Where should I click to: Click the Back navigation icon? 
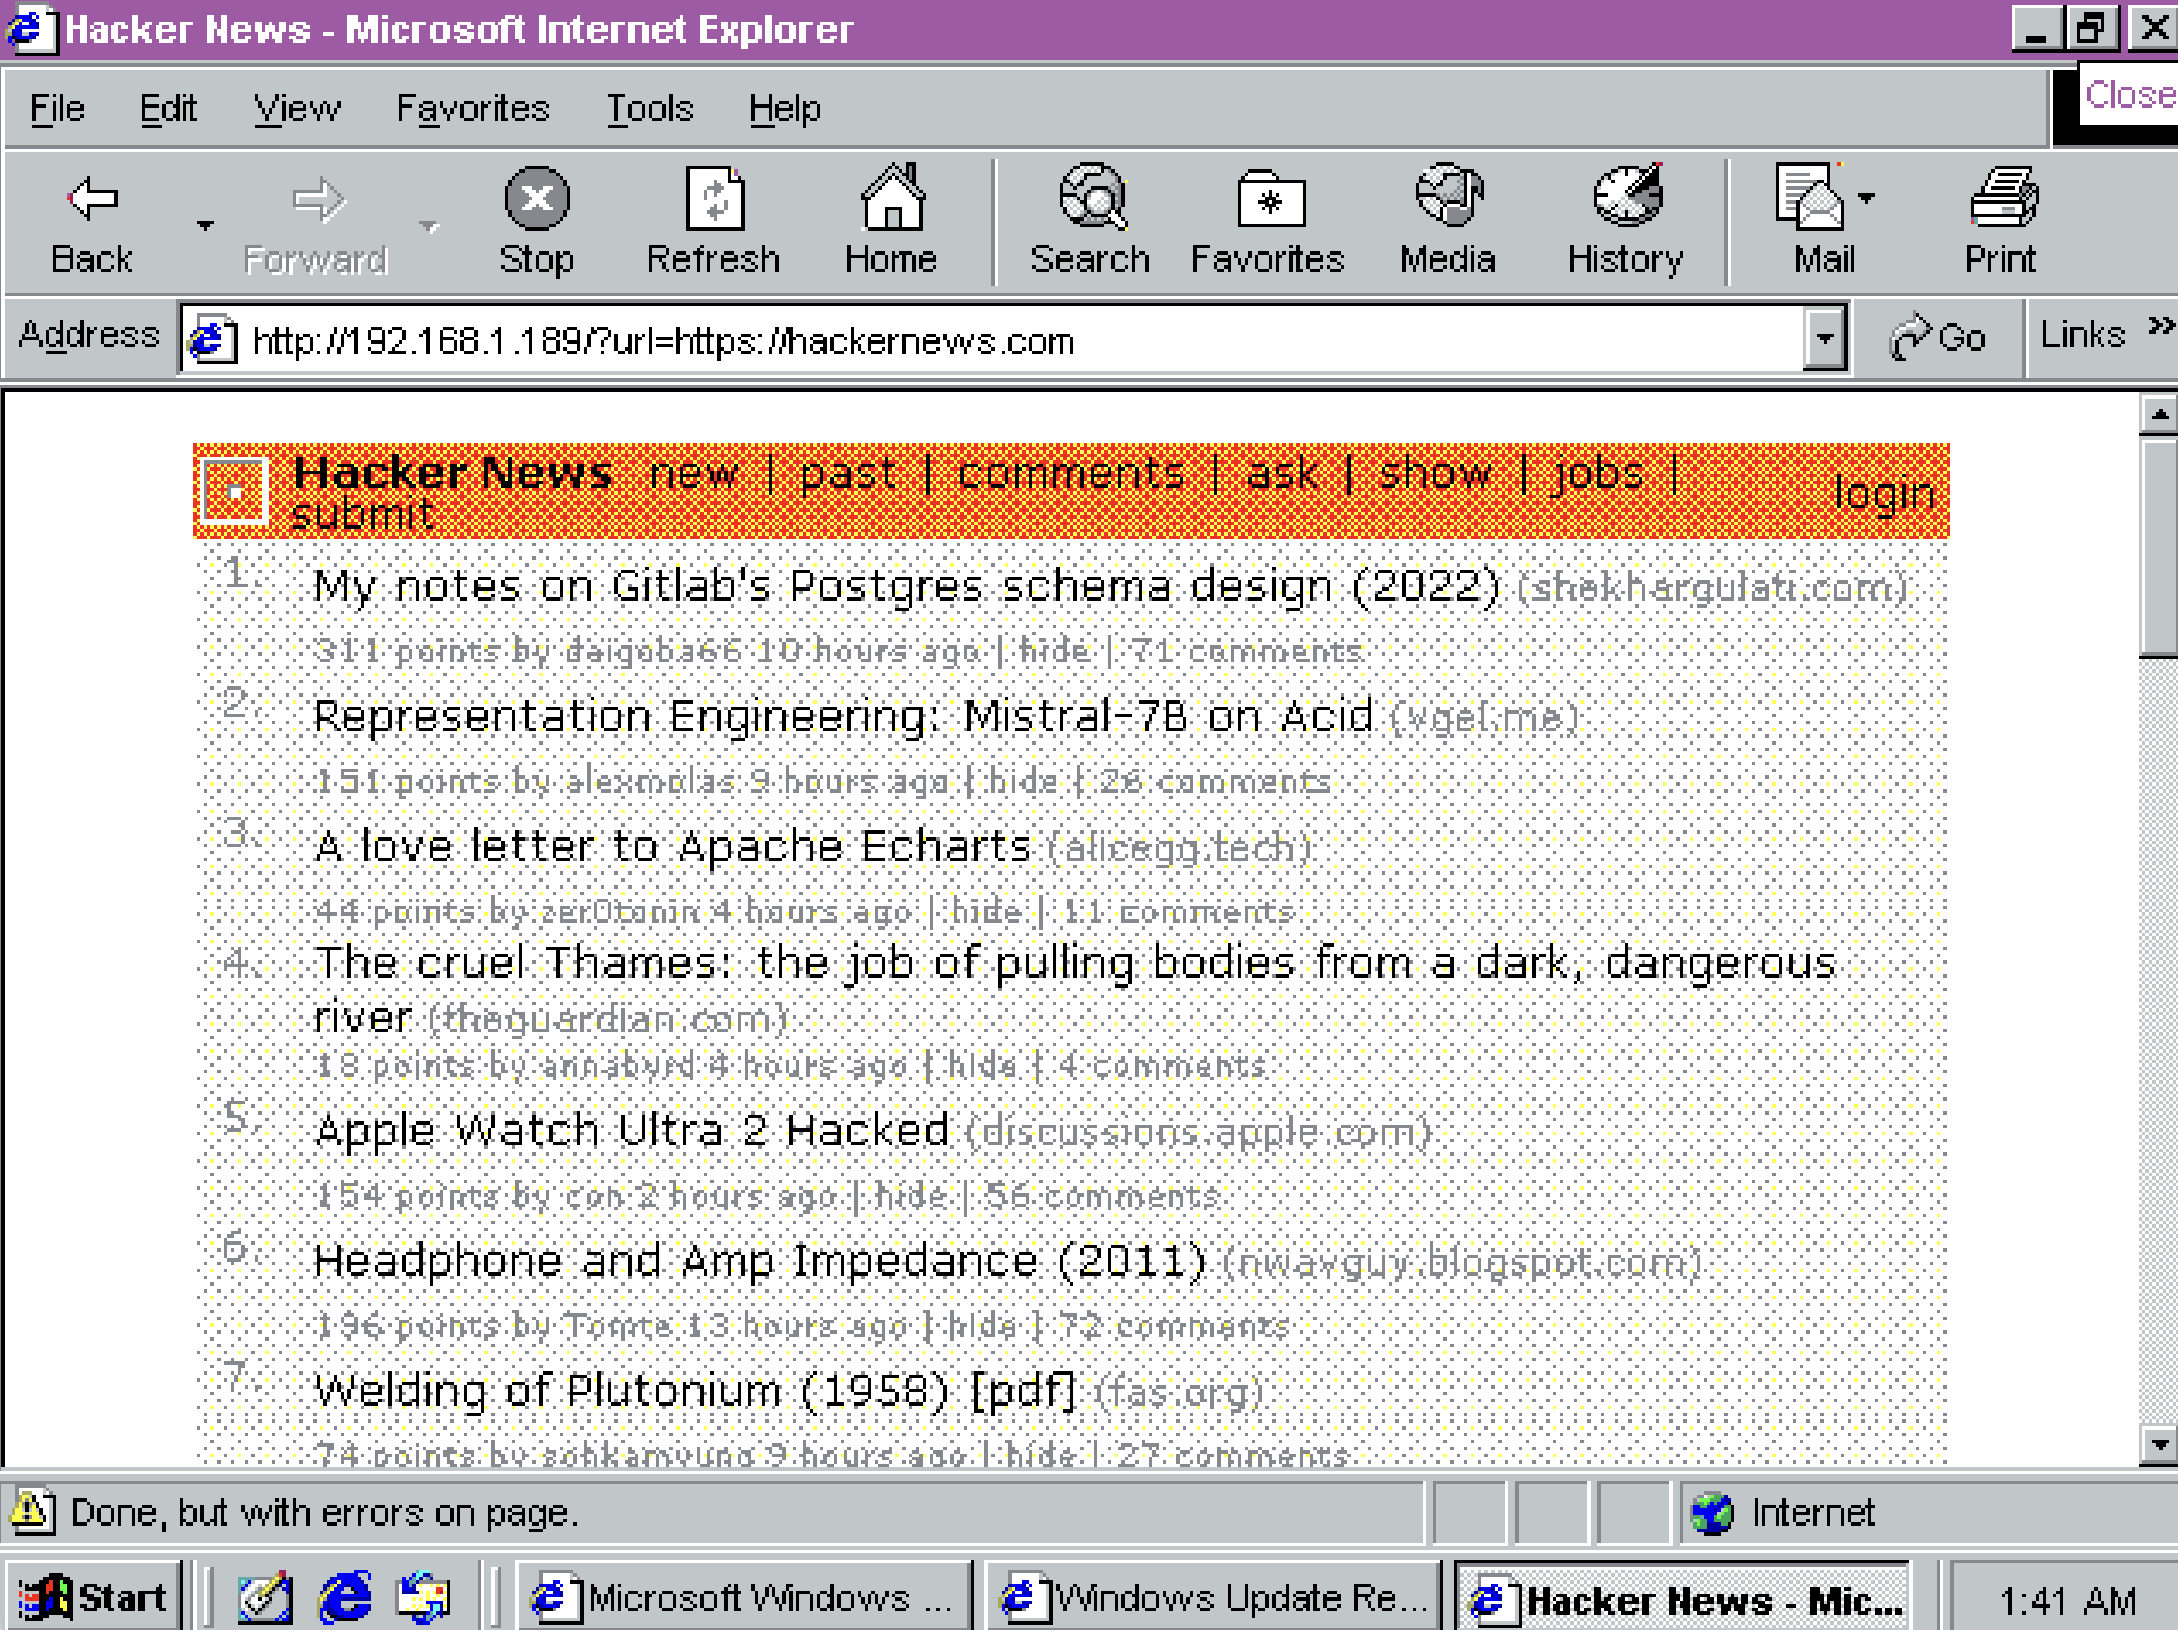(x=90, y=200)
